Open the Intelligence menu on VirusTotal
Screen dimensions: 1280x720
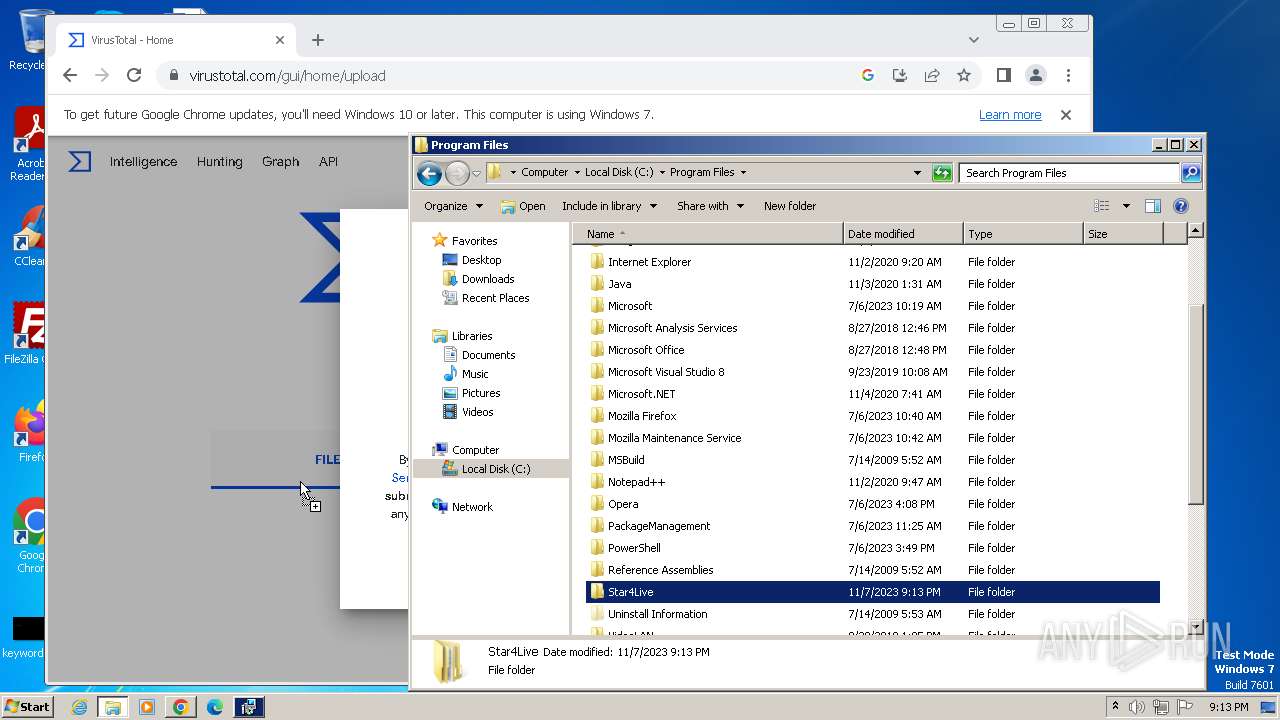pos(143,161)
